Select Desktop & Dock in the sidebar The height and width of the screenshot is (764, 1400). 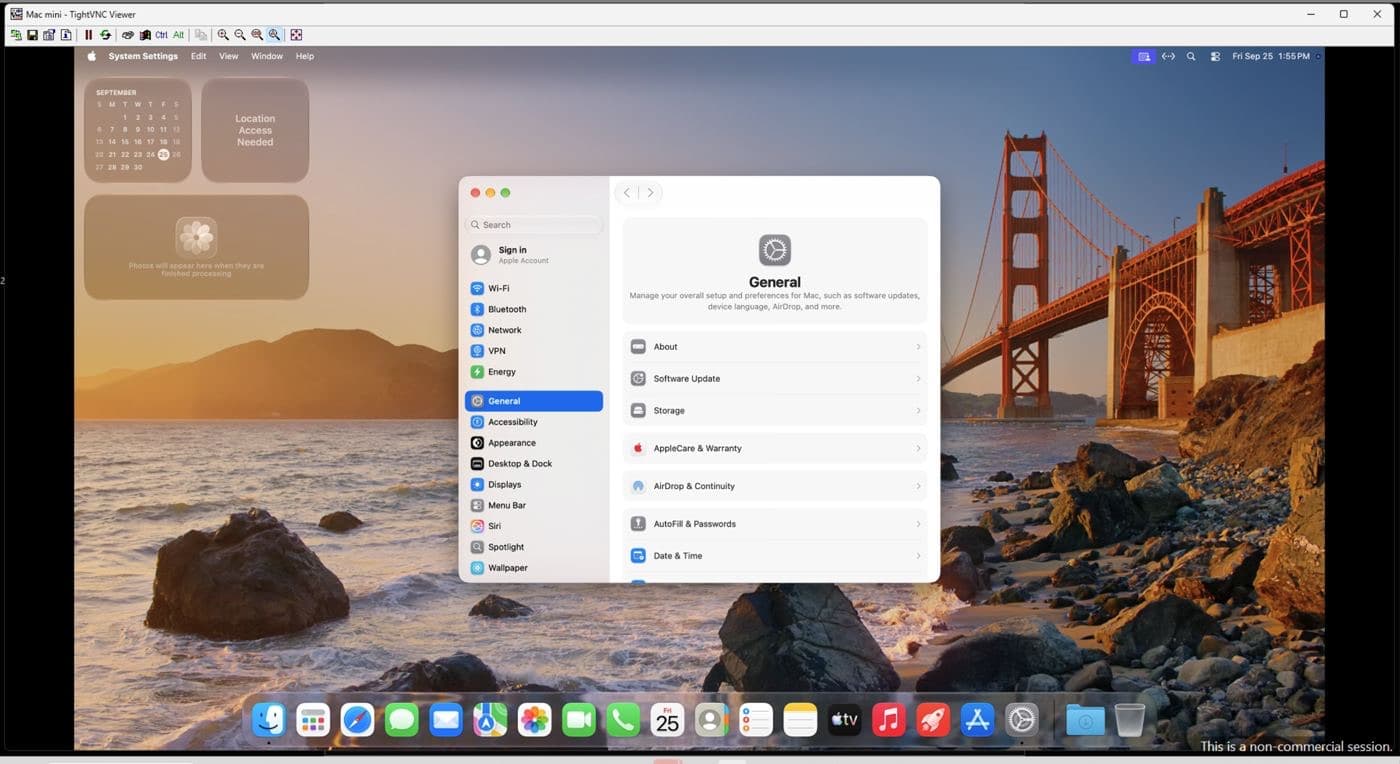coord(534,463)
